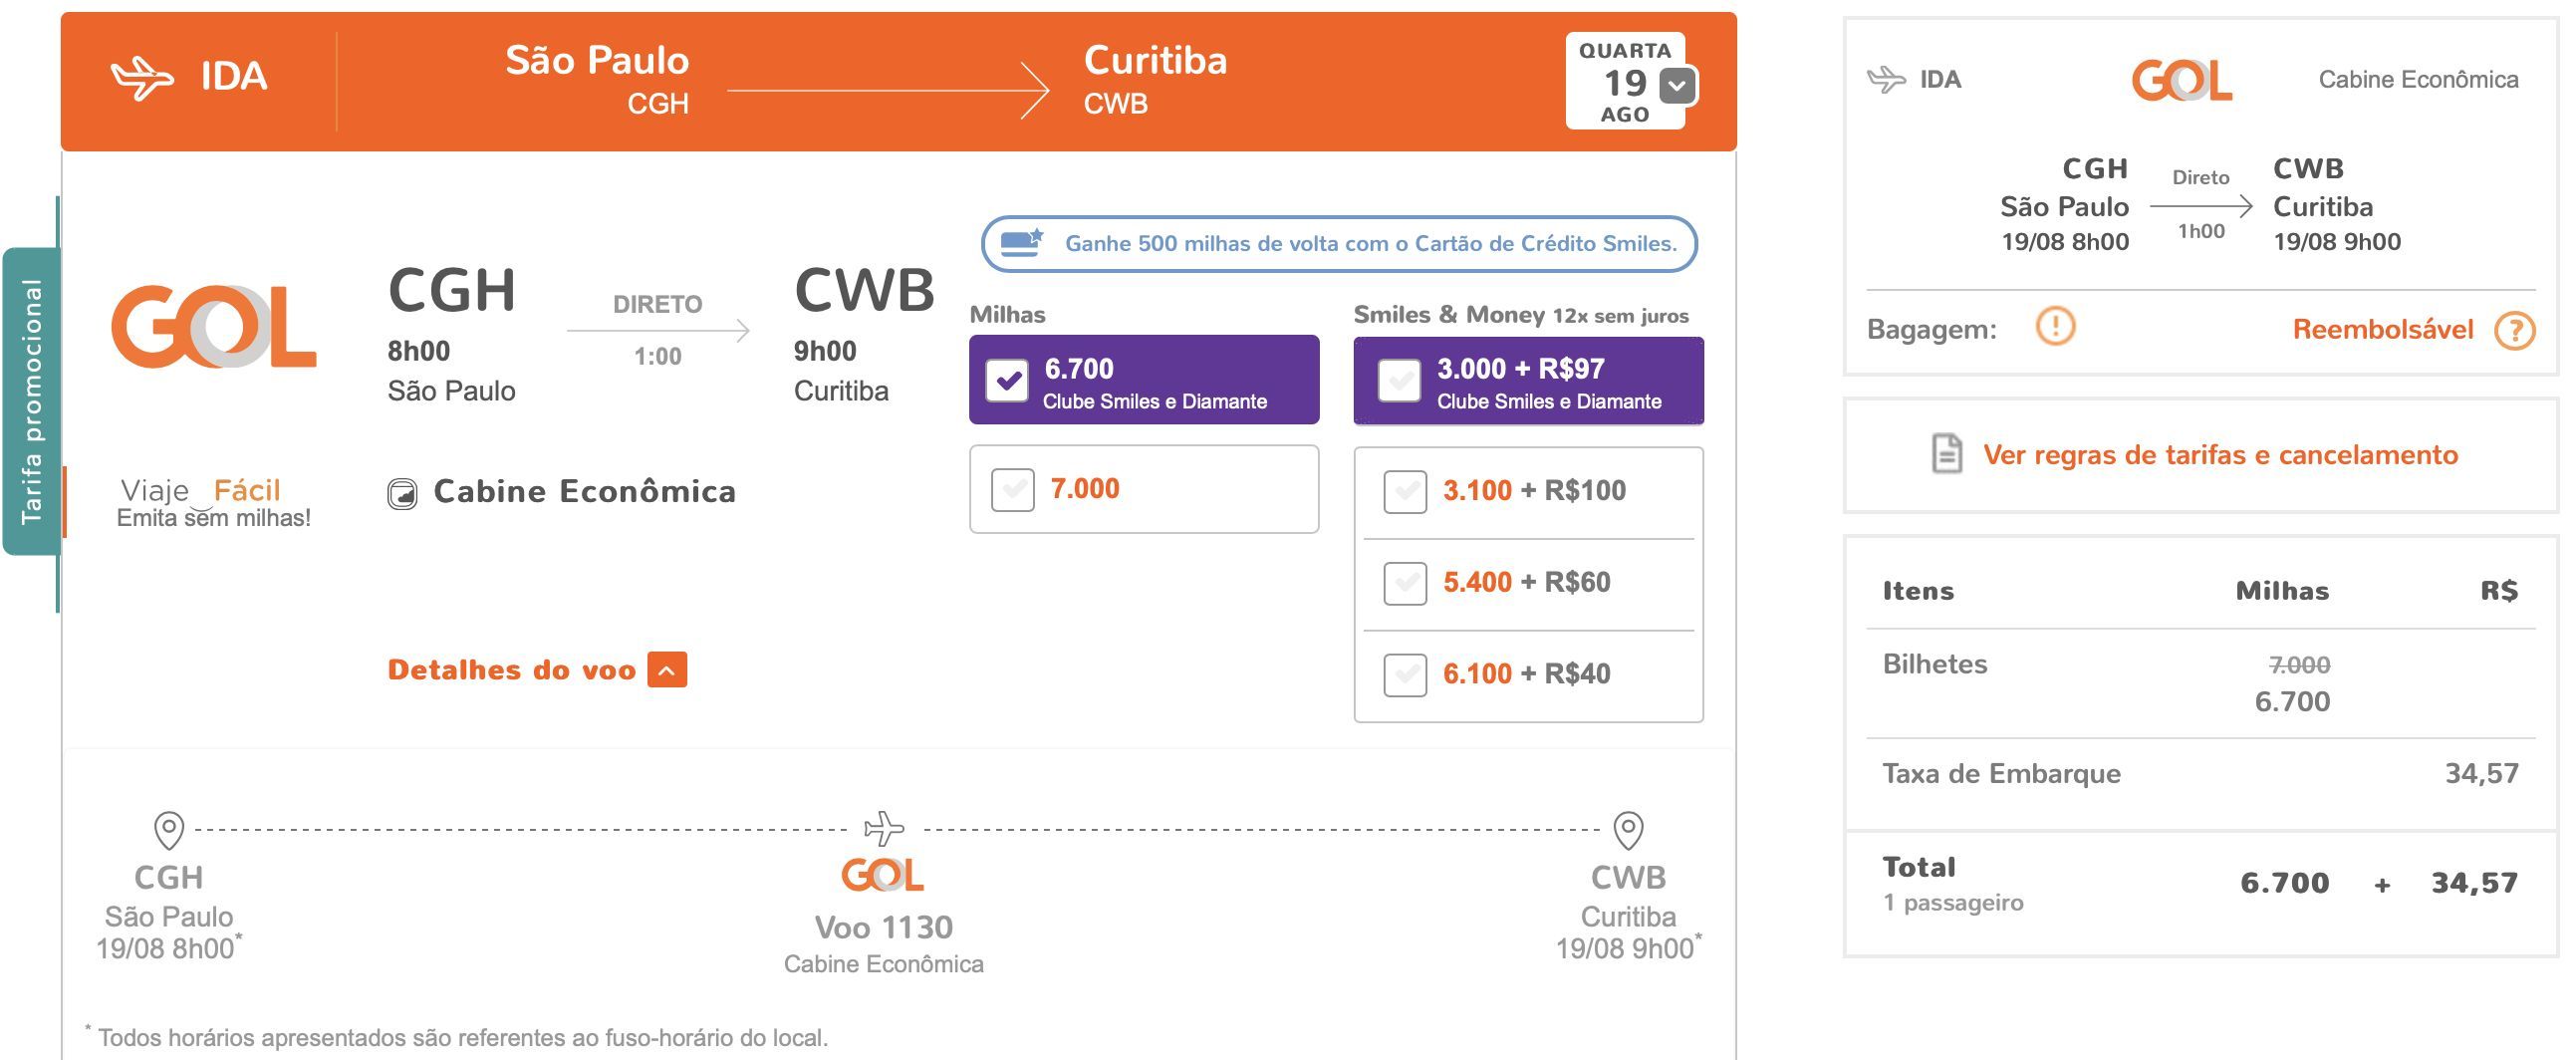Image resolution: width=2576 pixels, height=1060 pixels.
Task: Click the Ganhe 500 milhas Smiles card banner
Action: [1339, 244]
